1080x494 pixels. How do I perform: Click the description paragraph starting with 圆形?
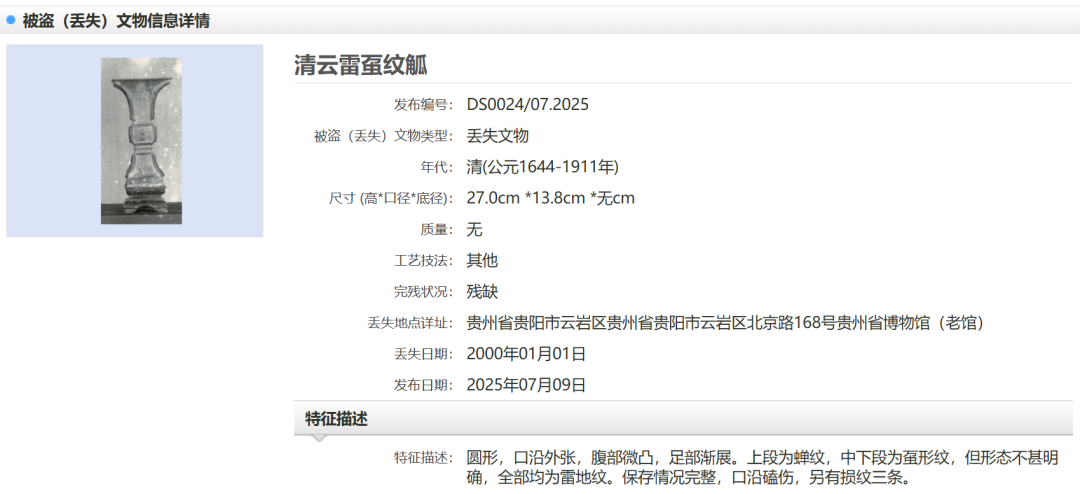pyautogui.click(x=760, y=467)
